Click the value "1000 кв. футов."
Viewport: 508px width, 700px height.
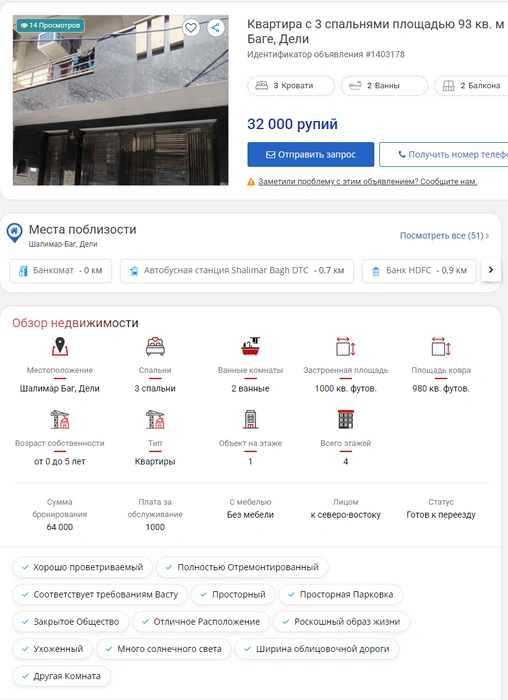[x=346, y=388]
